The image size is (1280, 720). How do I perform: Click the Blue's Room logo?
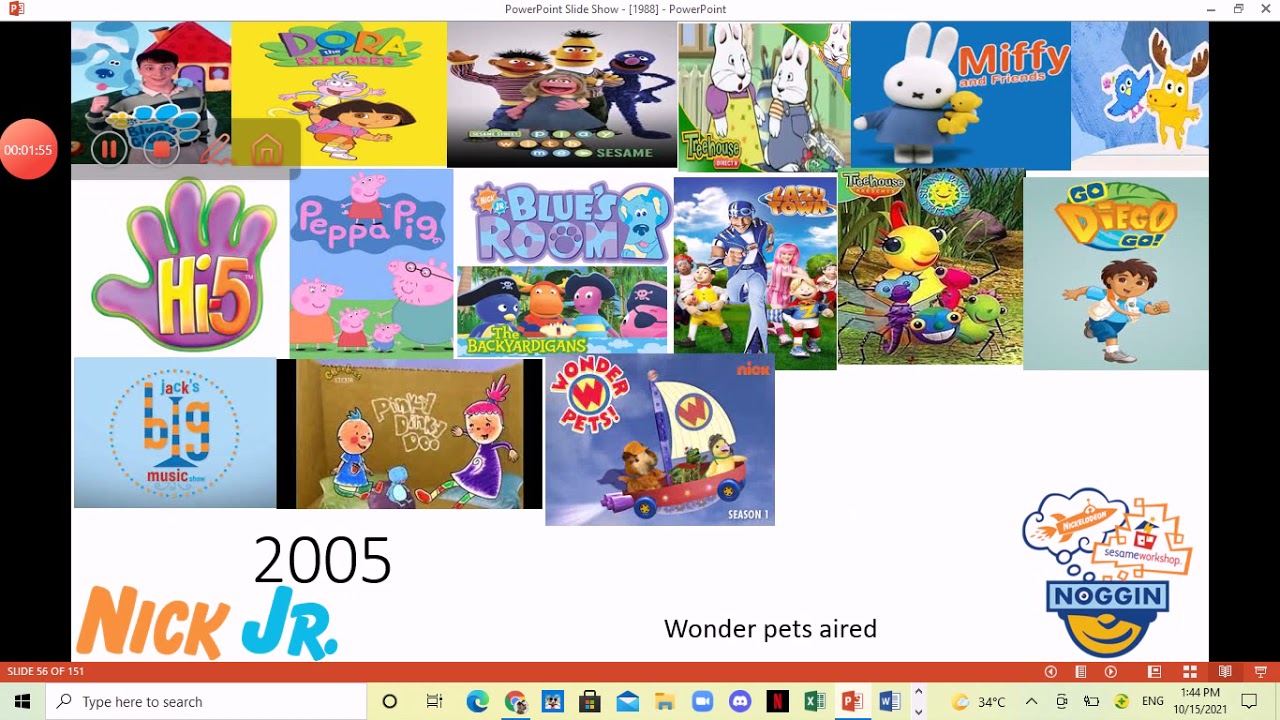570,222
